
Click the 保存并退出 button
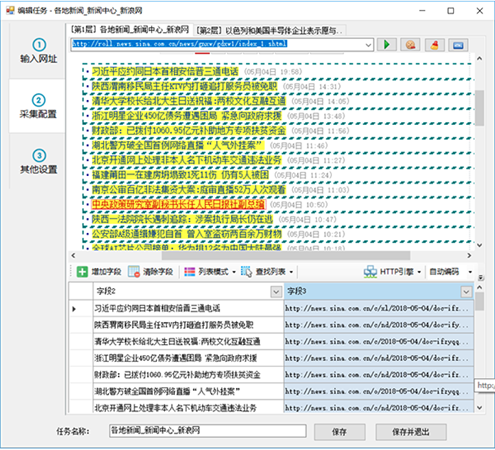[411, 432]
